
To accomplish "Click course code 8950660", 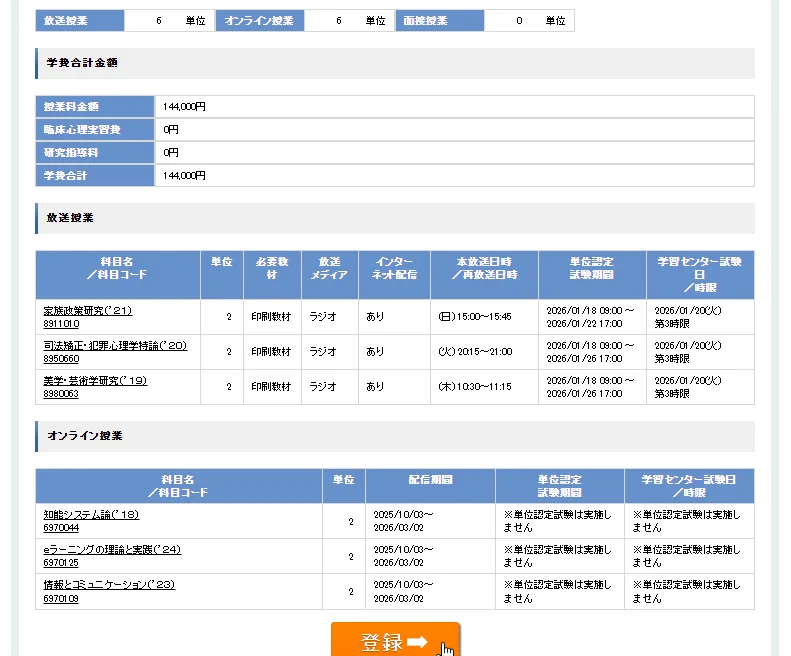I will coord(61,359).
